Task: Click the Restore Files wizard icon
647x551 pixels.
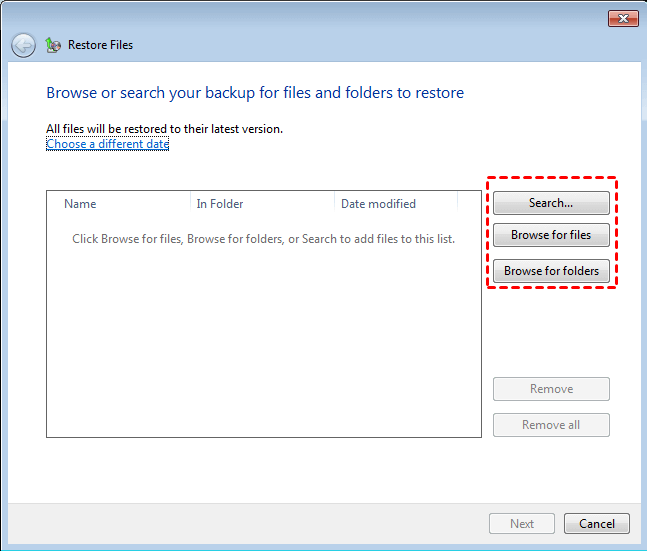Action: [53, 45]
